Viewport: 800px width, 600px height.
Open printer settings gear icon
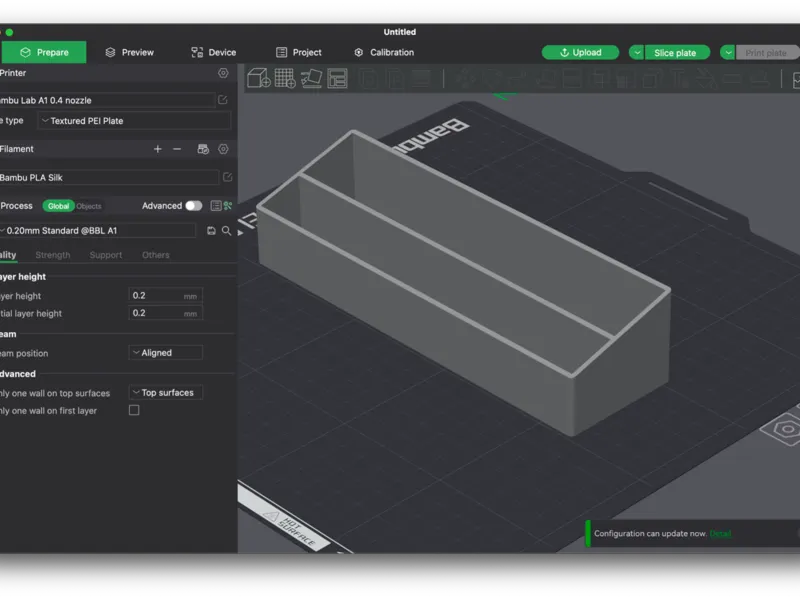[x=223, y=73]
